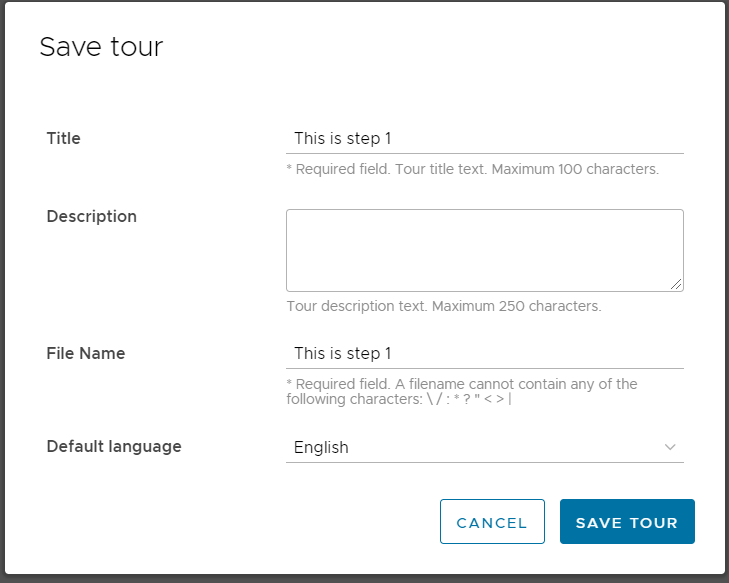
Task: Open the Default language dropdown
Action: (x=484, y=447)
